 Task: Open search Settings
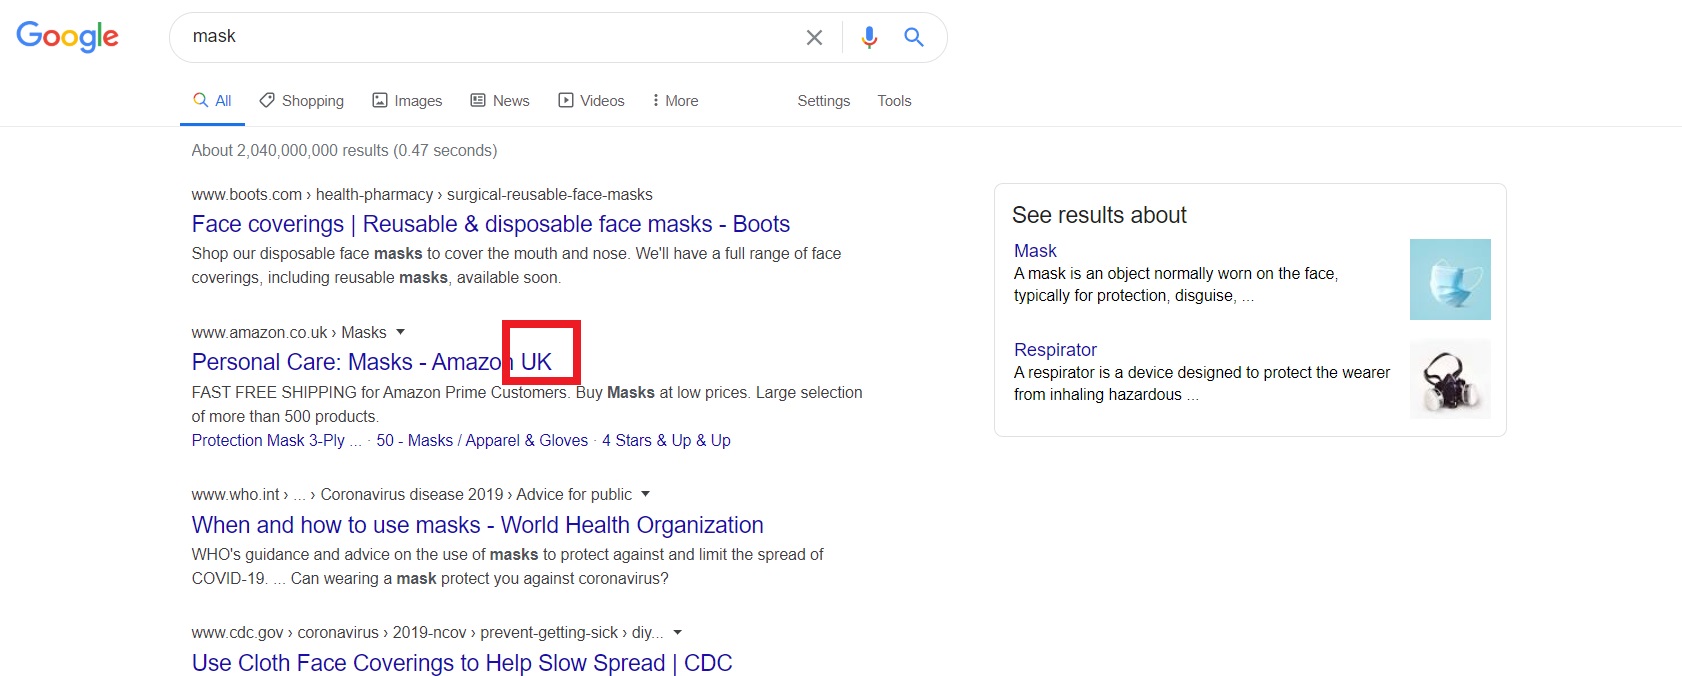click(x=823, y=101)
